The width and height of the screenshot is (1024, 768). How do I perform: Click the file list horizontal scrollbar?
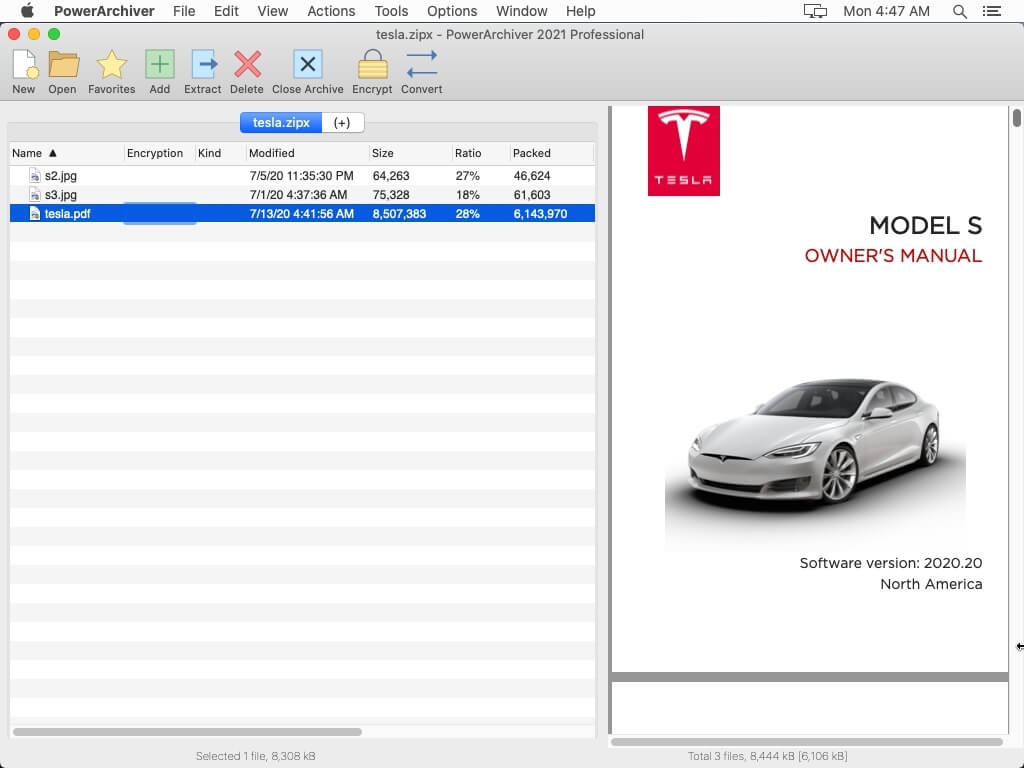click(x=187, y=732)
